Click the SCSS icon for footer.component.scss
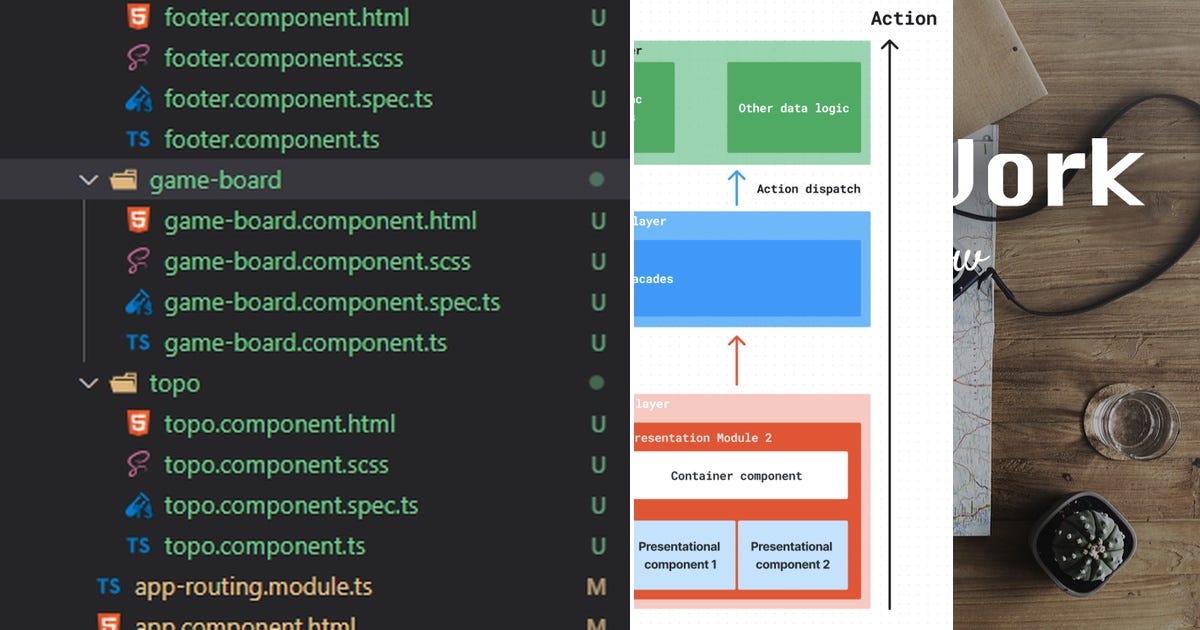 point(138,58)
